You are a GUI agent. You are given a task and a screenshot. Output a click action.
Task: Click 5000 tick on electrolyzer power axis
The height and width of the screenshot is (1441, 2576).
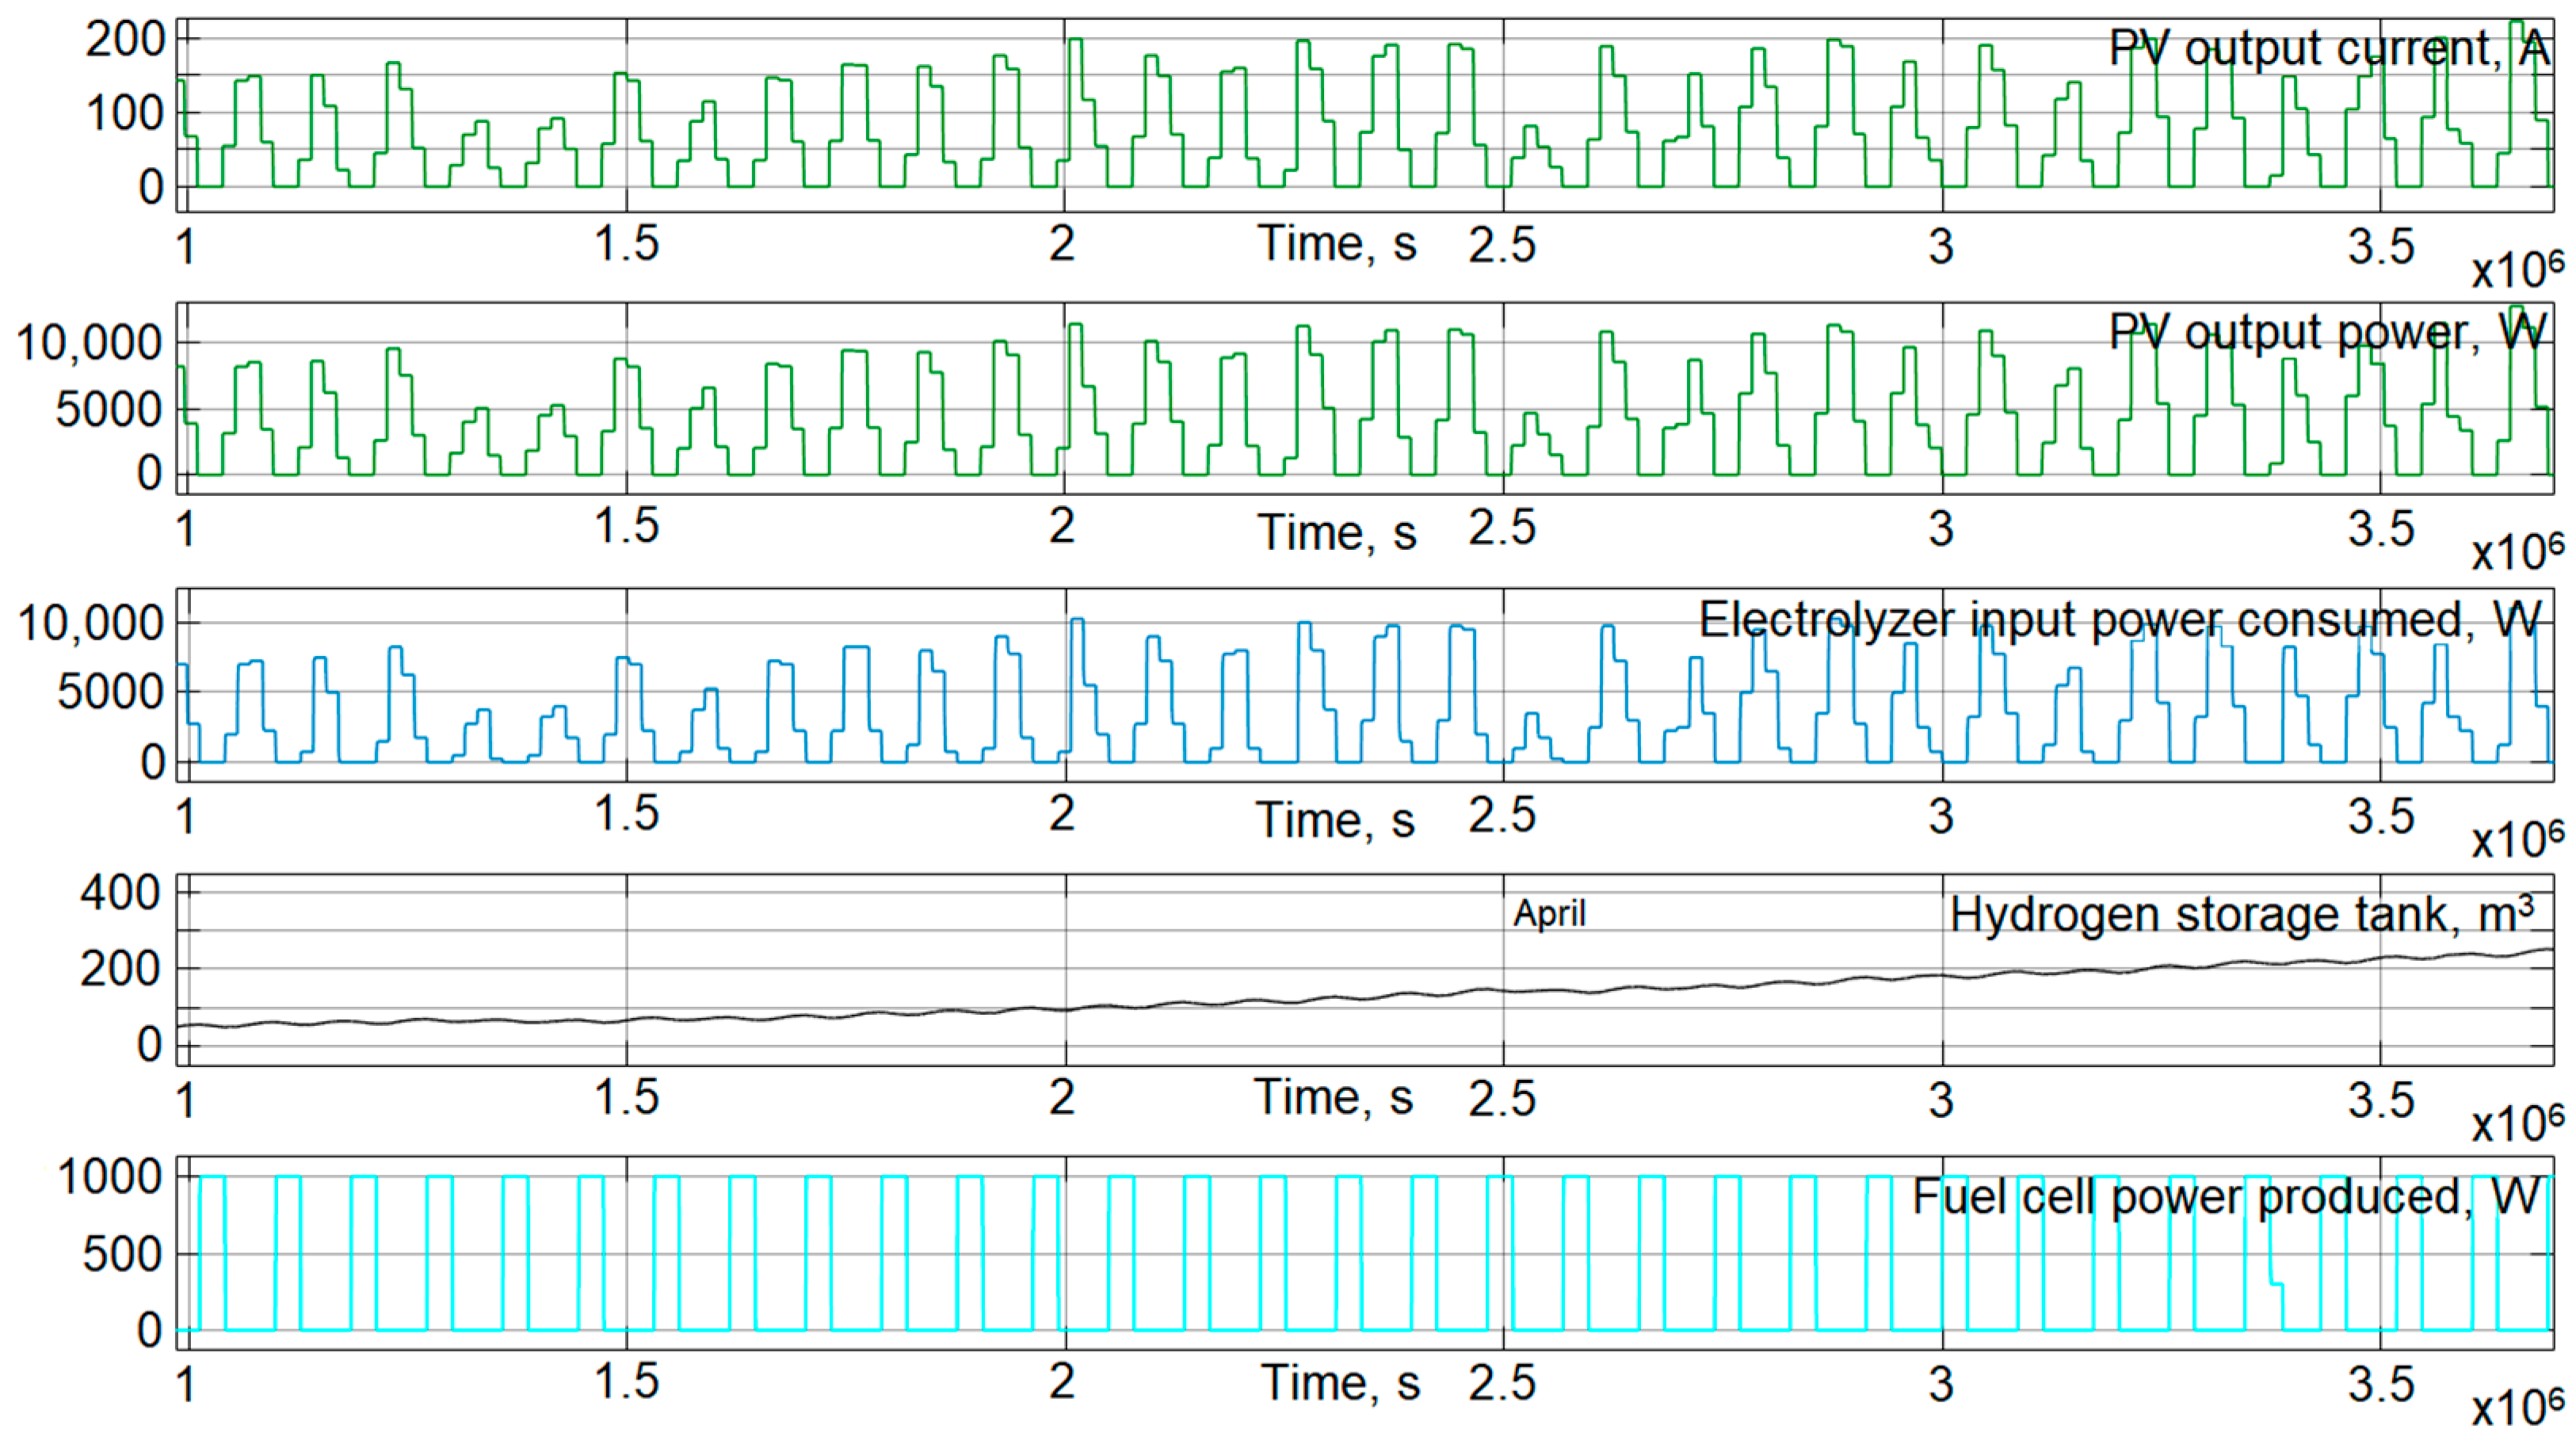[x=110, y=692]
